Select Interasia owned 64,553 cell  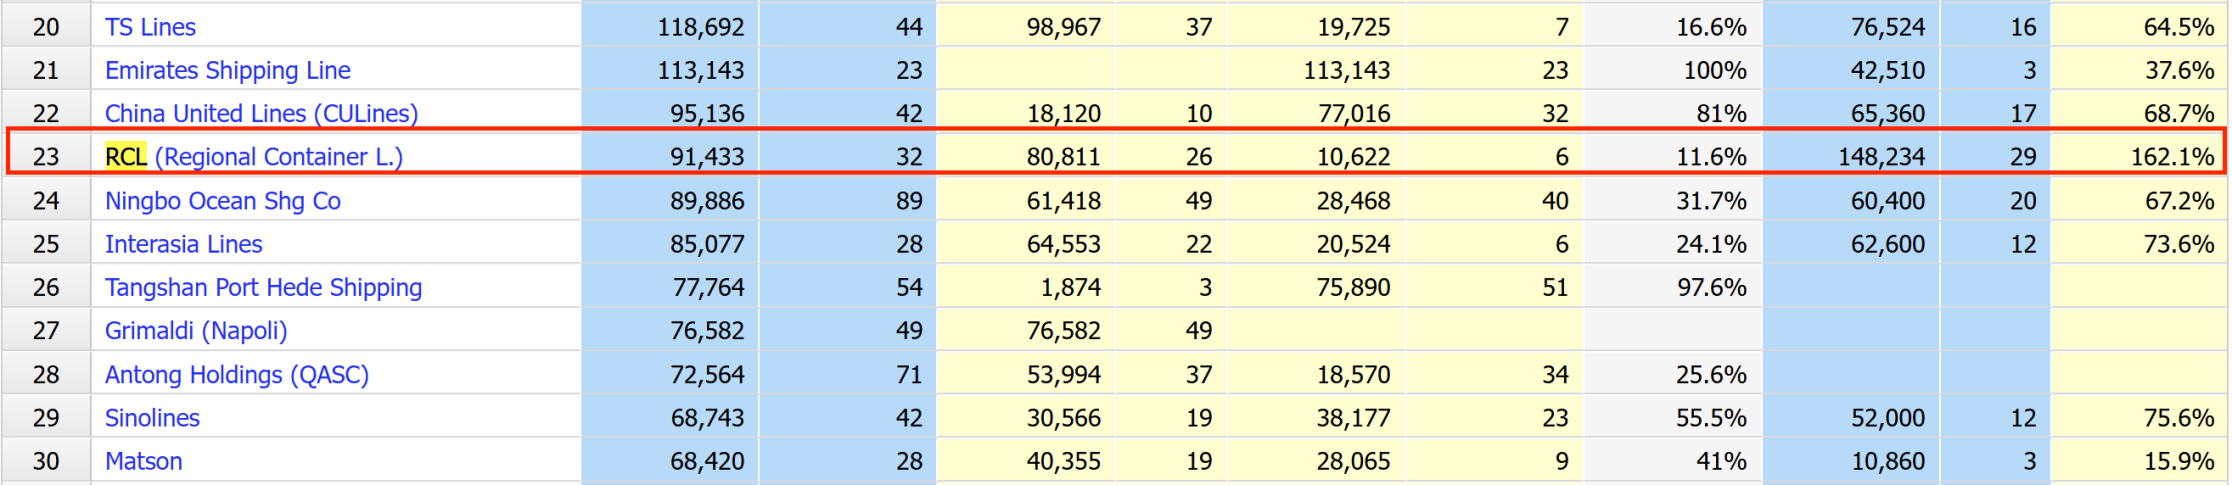pyautogui.click(x=1026, y=243)
